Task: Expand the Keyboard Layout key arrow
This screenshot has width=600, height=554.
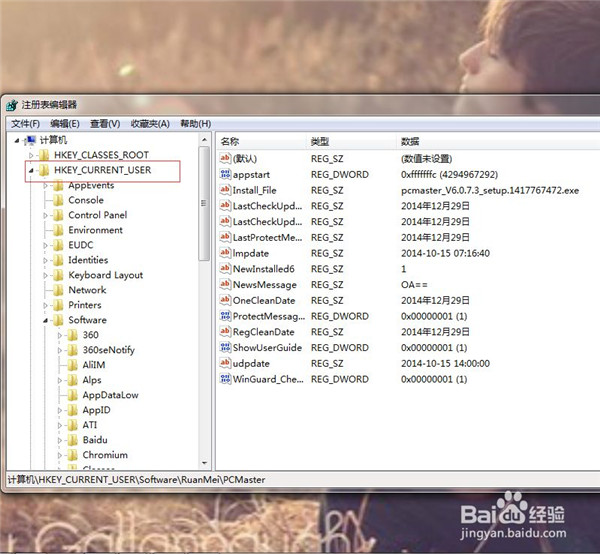Action: coord(46,276)
